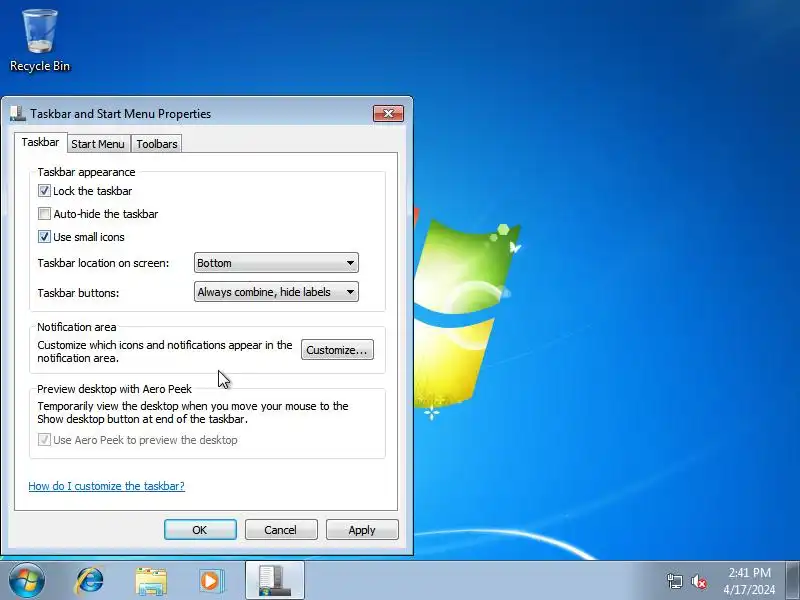Click the Cancel button
Viewport: 800px width, 600px height.
pos(281,530)
